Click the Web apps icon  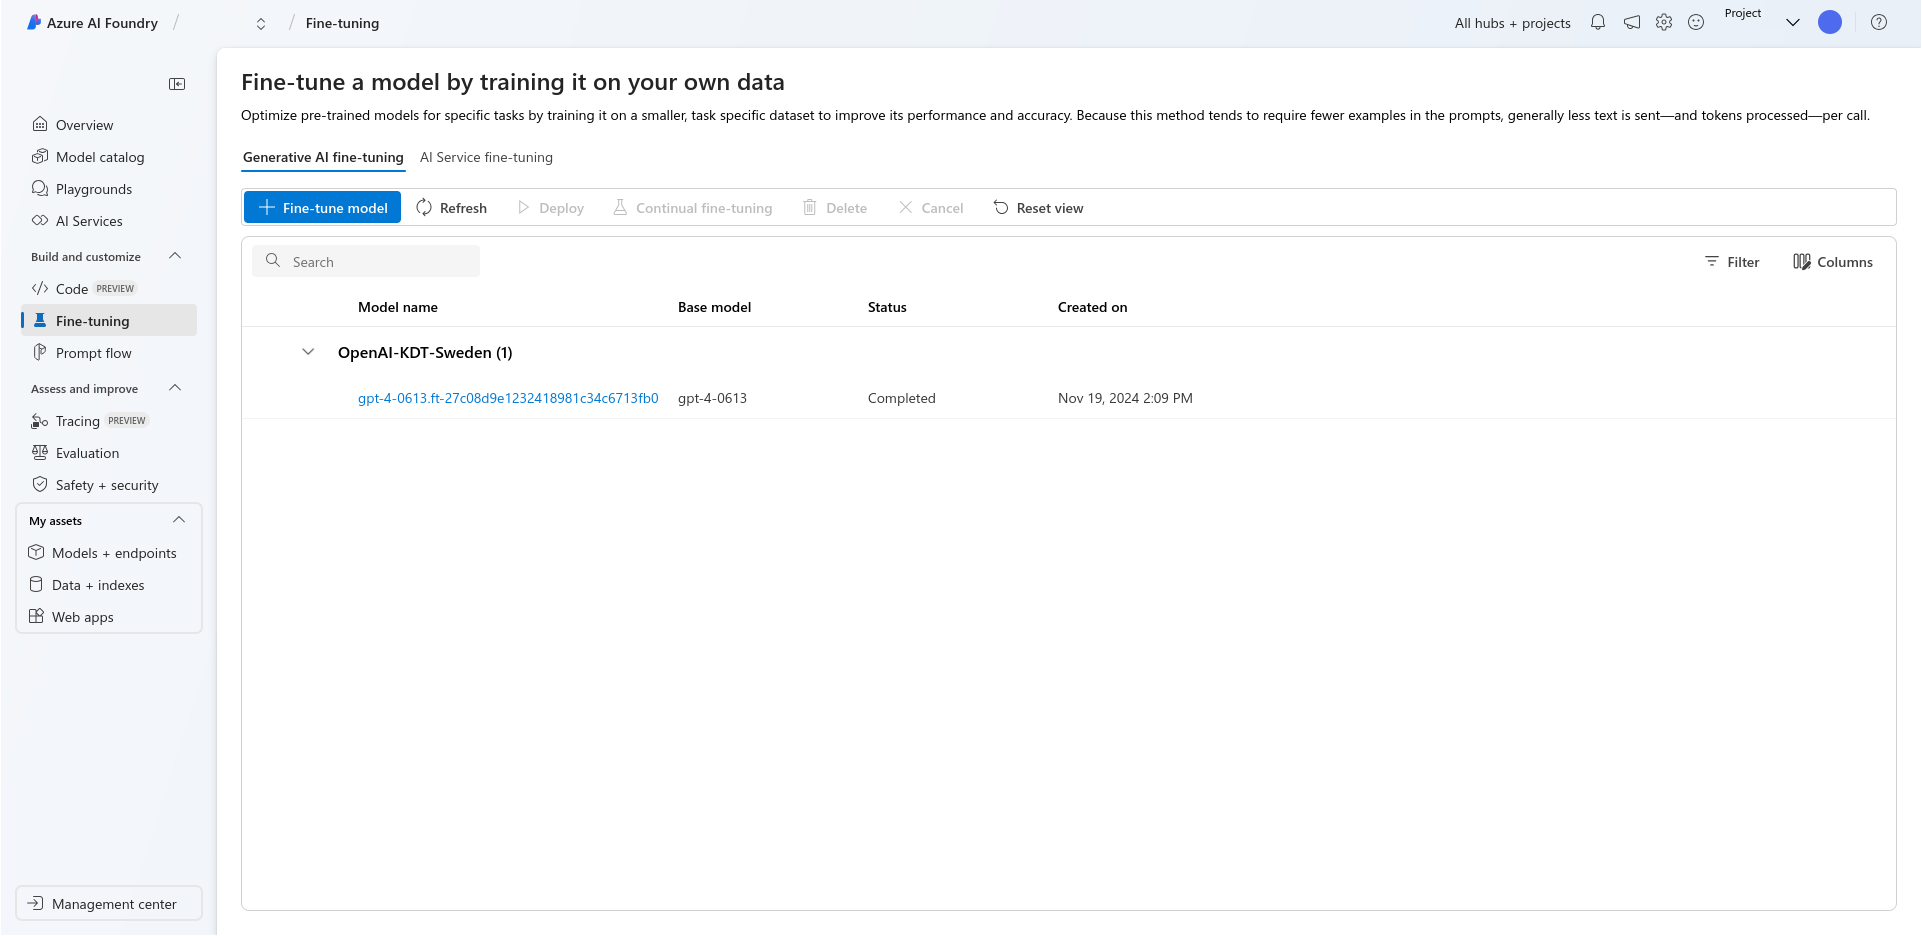(36, 616)
